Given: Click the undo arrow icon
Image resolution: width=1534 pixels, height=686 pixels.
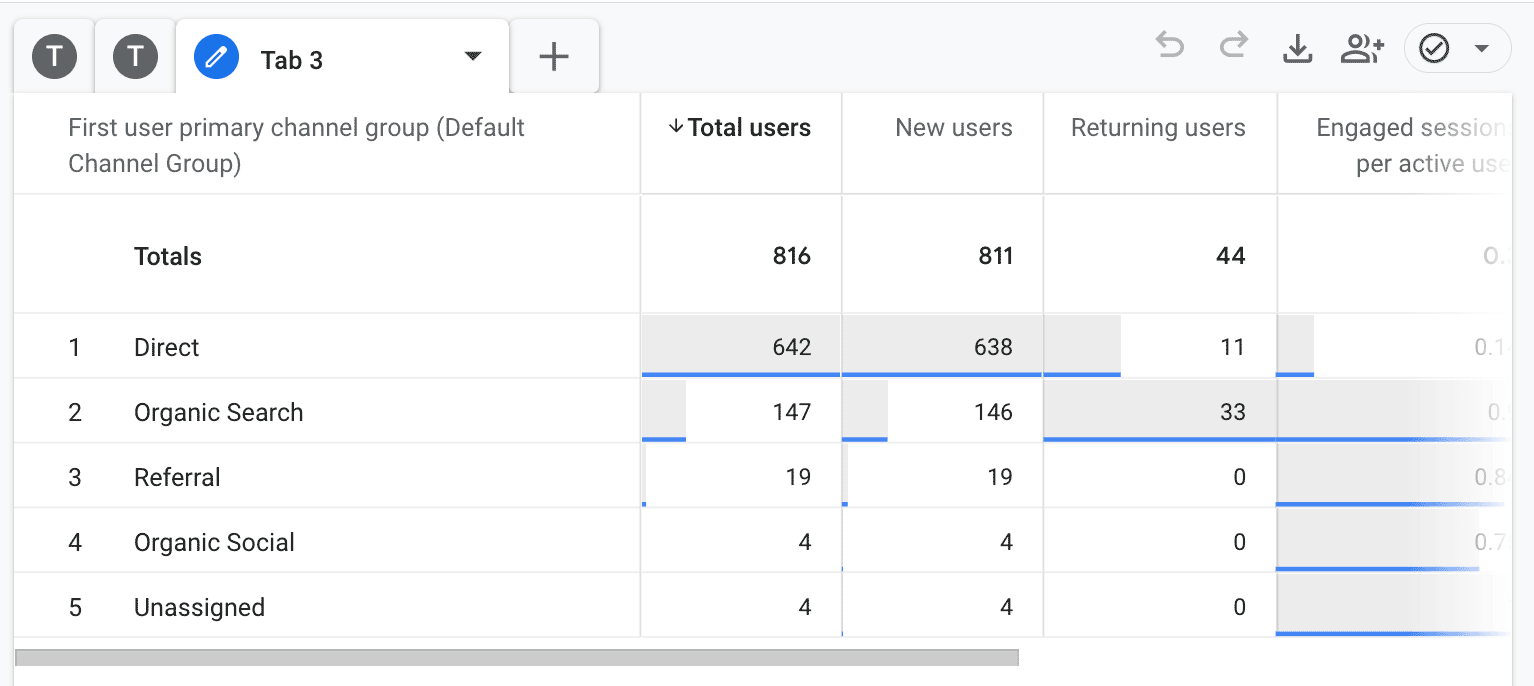Looking at the screenshot, I should pyautogui.click(x=1169, y=47).
